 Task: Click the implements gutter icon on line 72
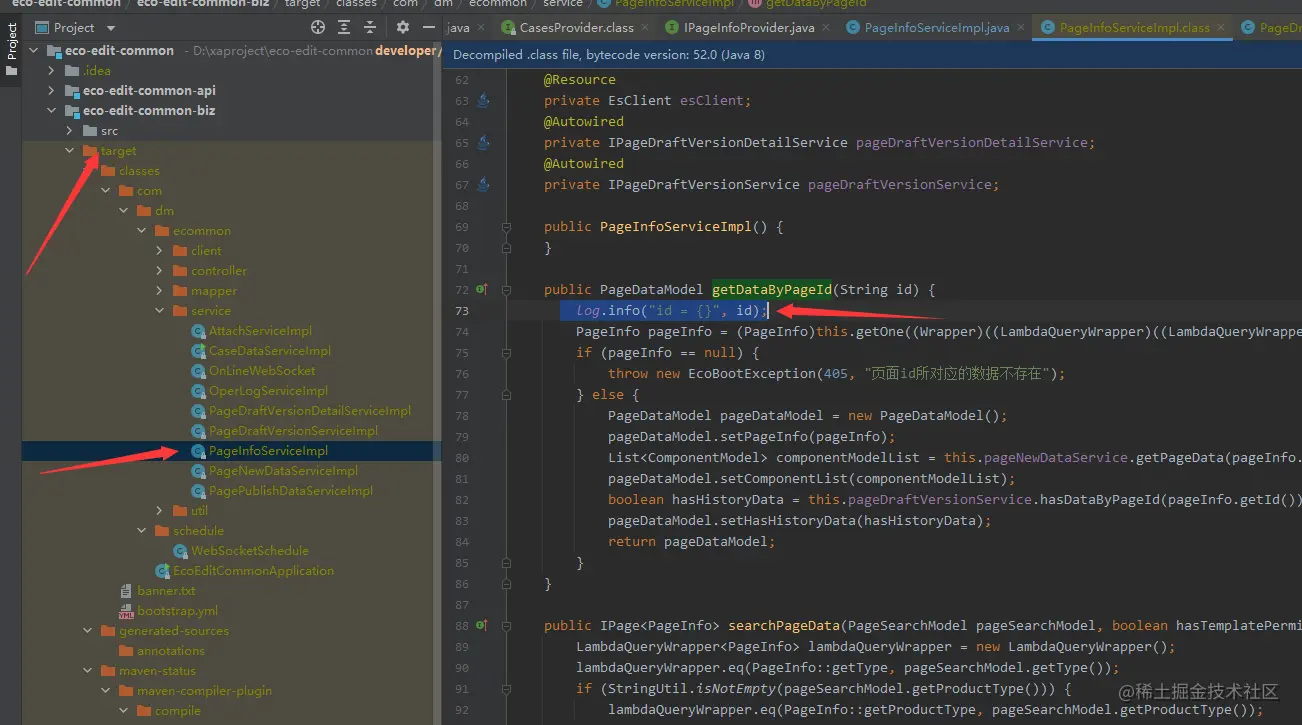click(481, 290)
